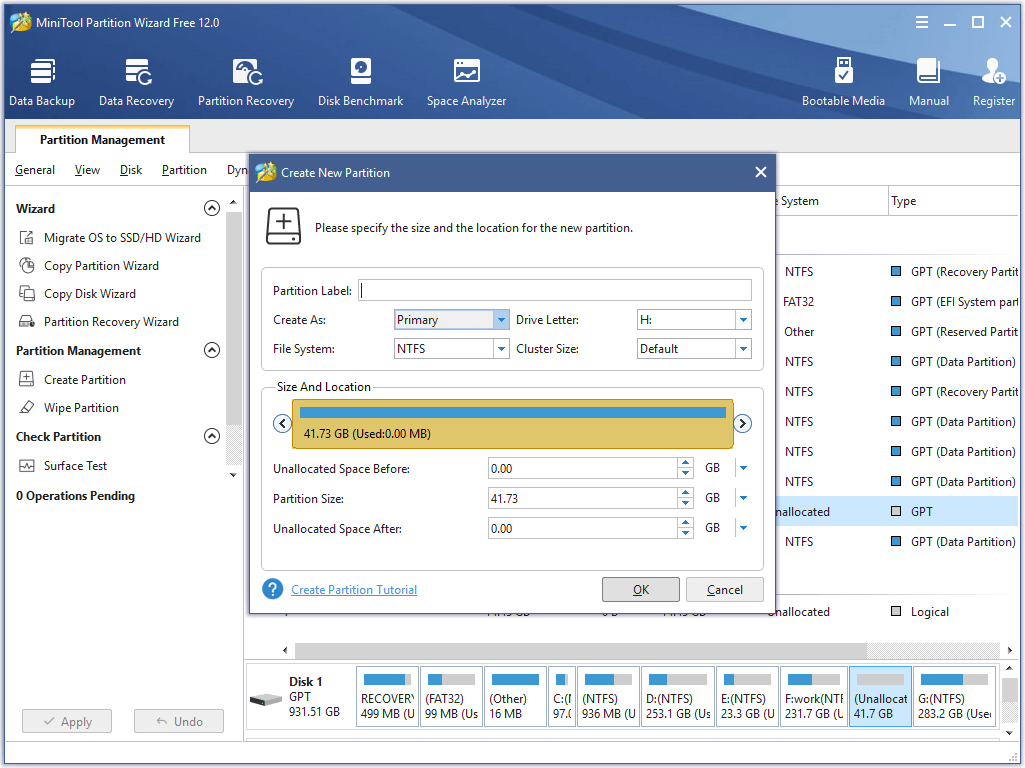1025x768 pixels.
Task: Open the General menu
Action: [x=35, y=170]
